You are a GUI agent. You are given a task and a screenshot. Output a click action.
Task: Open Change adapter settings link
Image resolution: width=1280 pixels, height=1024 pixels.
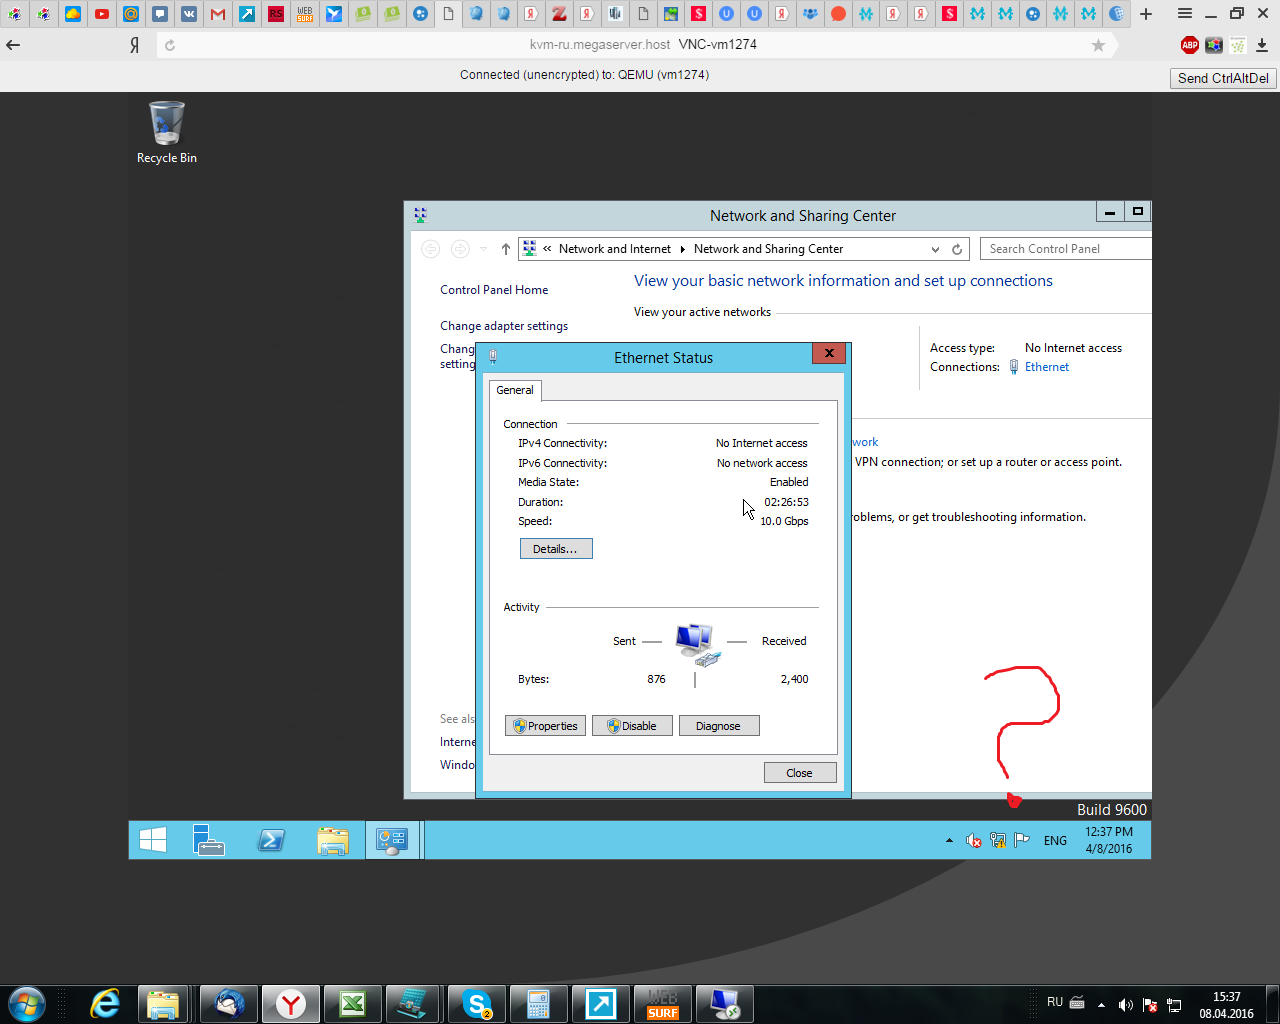[x=504, y=326]
